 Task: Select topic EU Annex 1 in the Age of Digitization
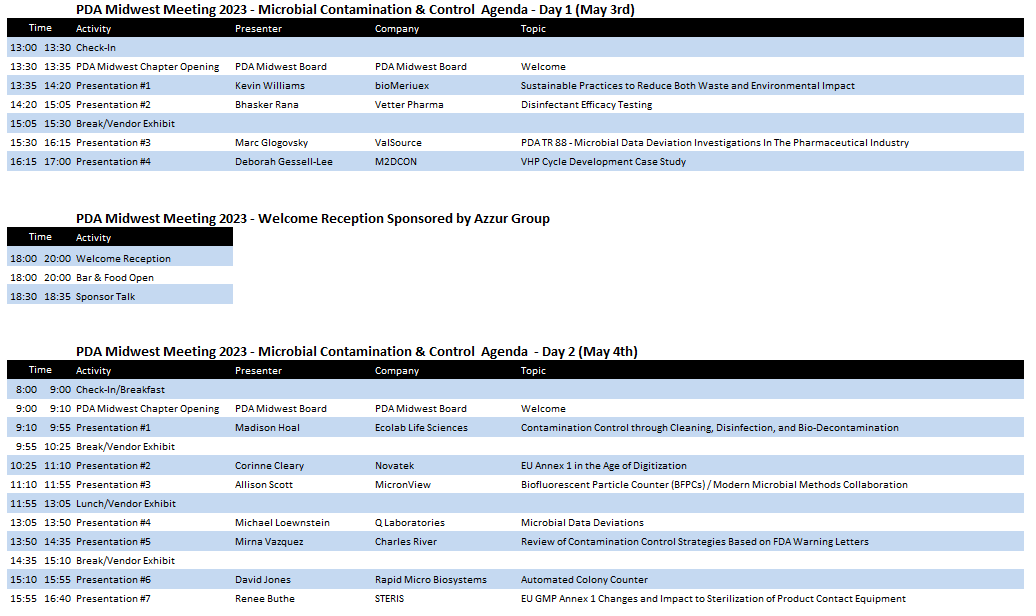coord(603,466)
